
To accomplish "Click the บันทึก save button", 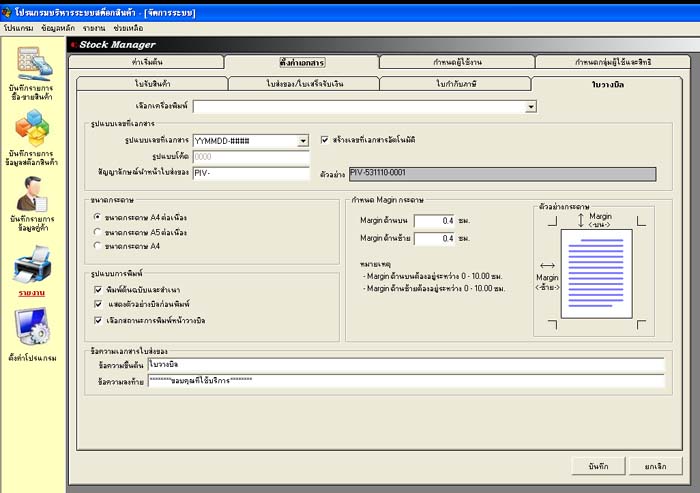I will pyautogui.click(x=598, y=466).
